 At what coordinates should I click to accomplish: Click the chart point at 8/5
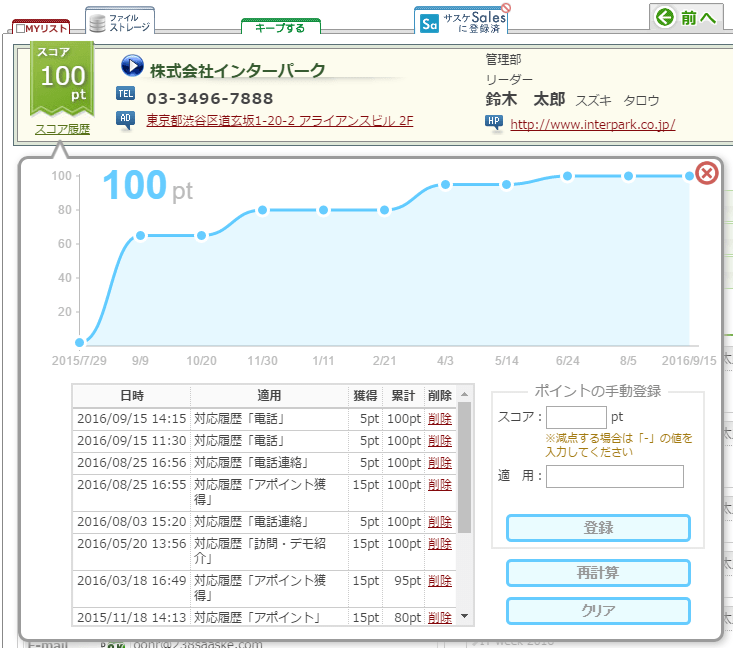click(628, 176)
